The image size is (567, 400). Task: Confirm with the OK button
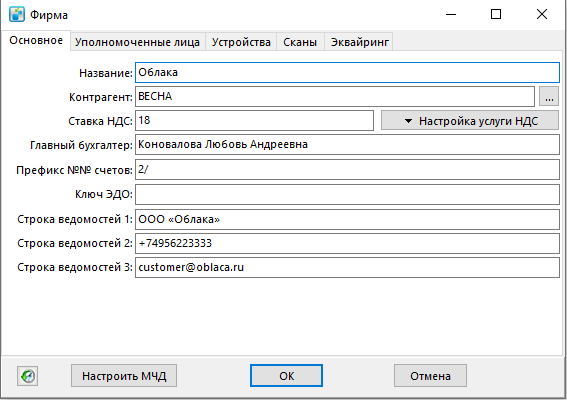(286, 376)
